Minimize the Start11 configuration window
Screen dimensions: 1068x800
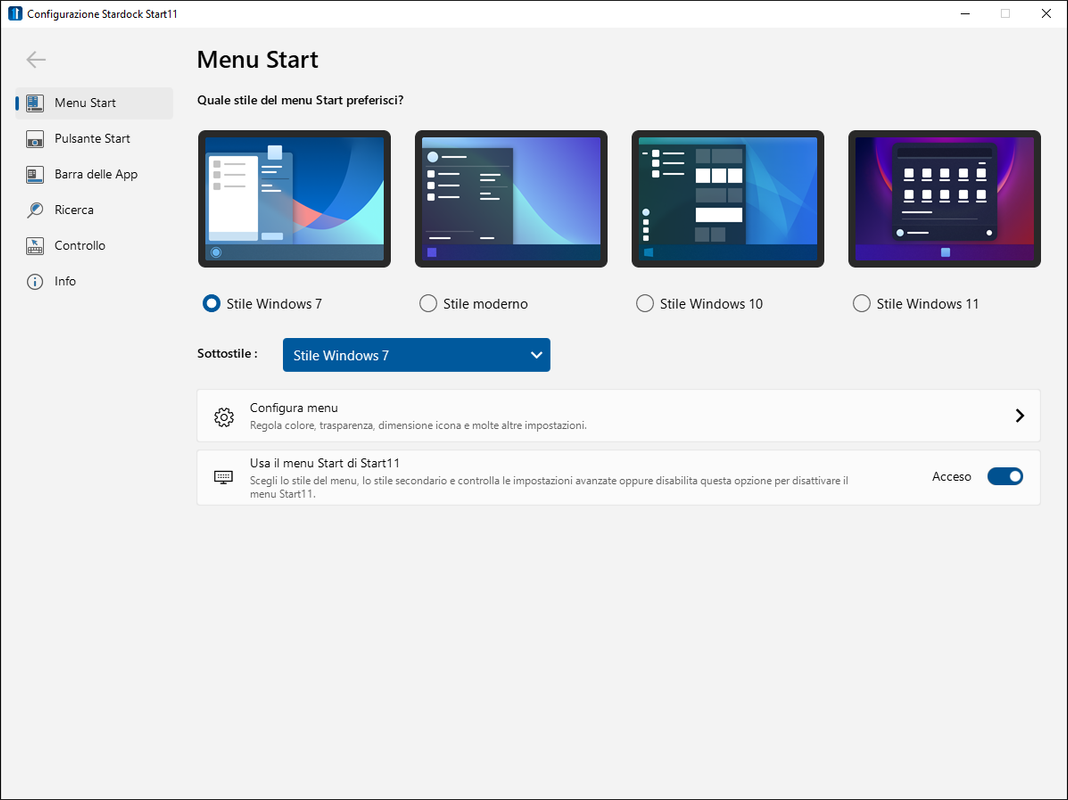click(x=965, y=14)
